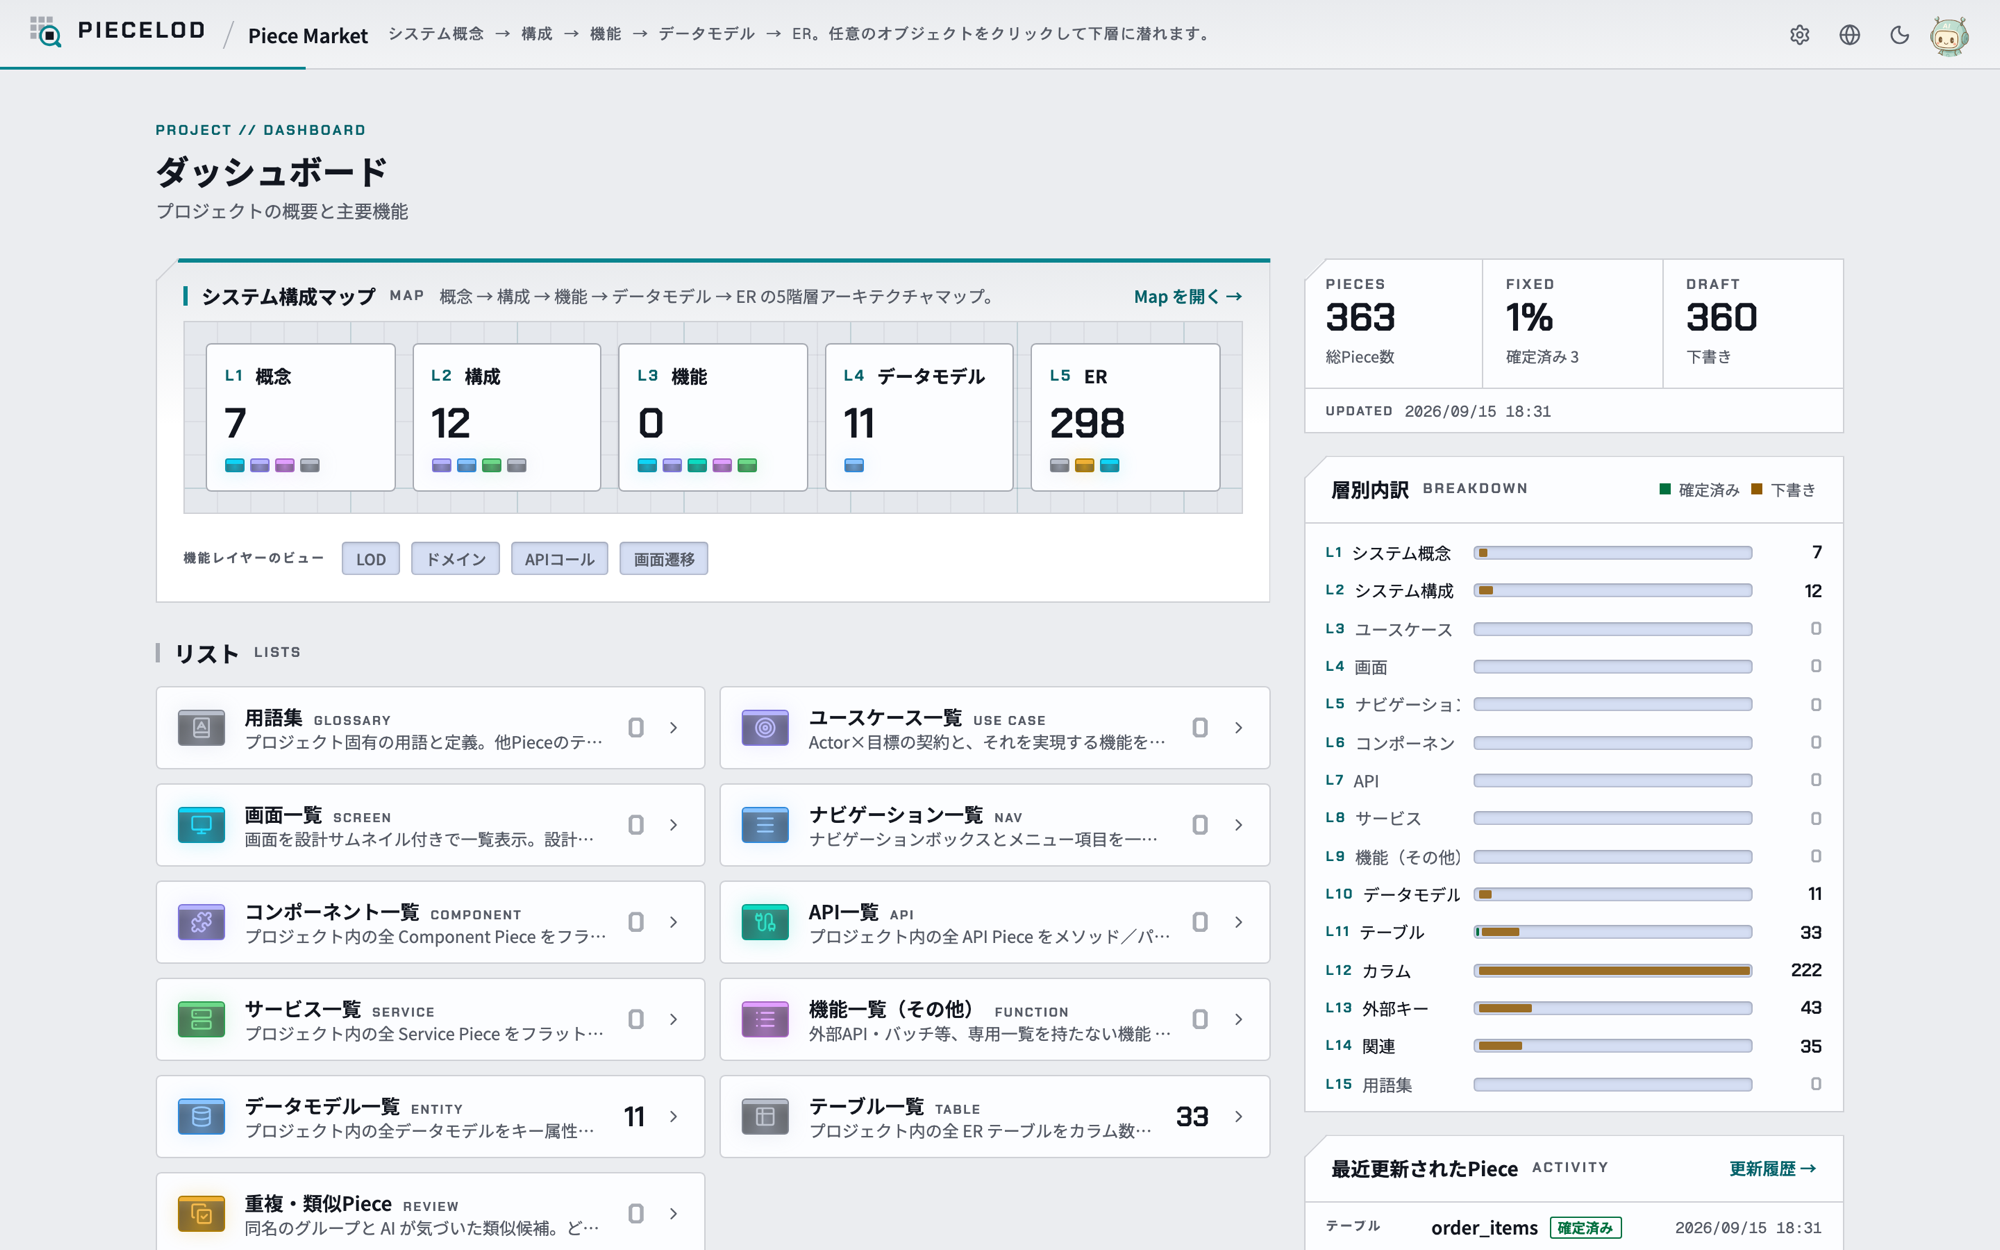Open the L2 構成 map card

pyautogui.click(x=507, y=417)
